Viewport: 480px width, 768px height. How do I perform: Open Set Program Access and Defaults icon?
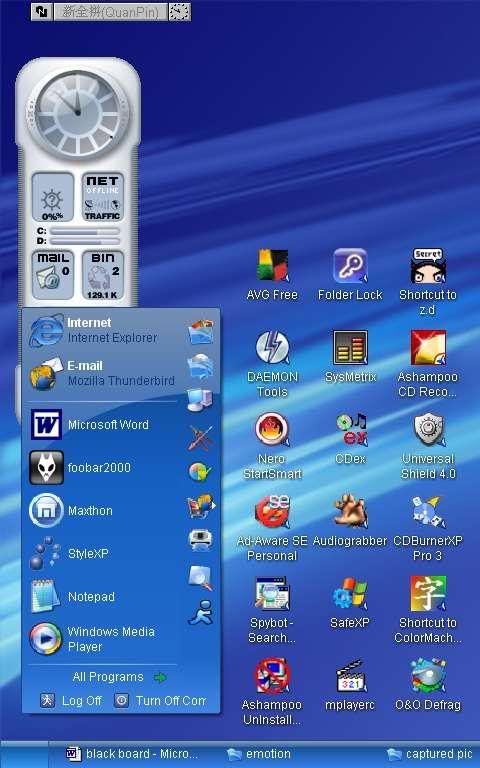[200, 472]
